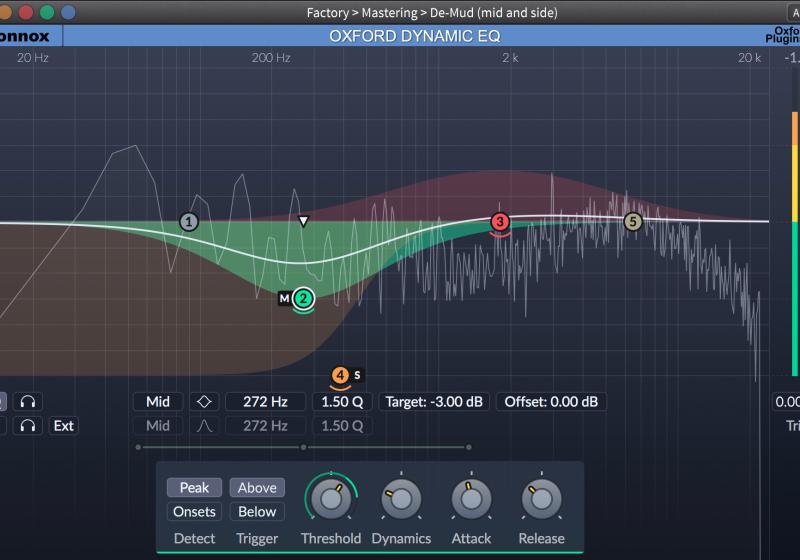This screenshot has height=560, width=800.
Task: Click the 200 Hz frequency axis label
Action: (271, 58)
